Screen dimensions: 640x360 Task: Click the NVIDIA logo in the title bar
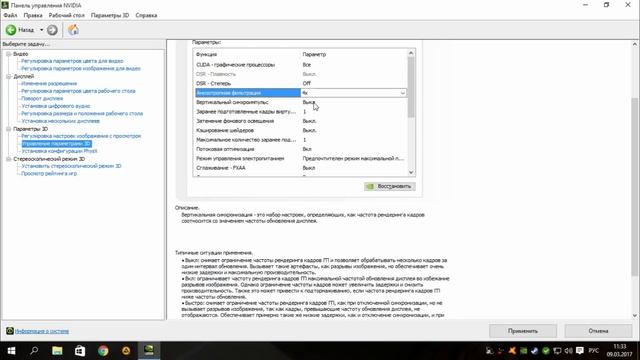[5, 5]
